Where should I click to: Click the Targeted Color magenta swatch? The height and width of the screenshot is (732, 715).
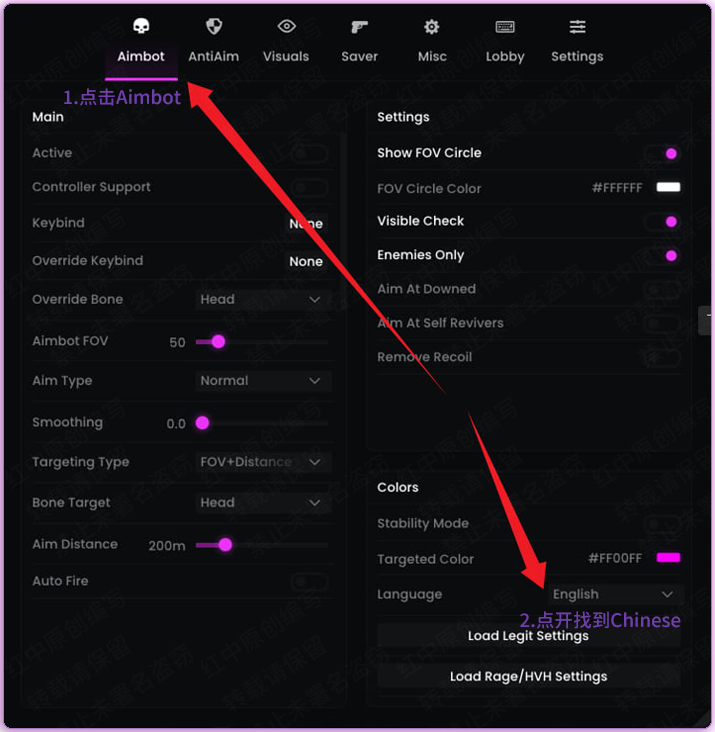(x=668, y=558)
